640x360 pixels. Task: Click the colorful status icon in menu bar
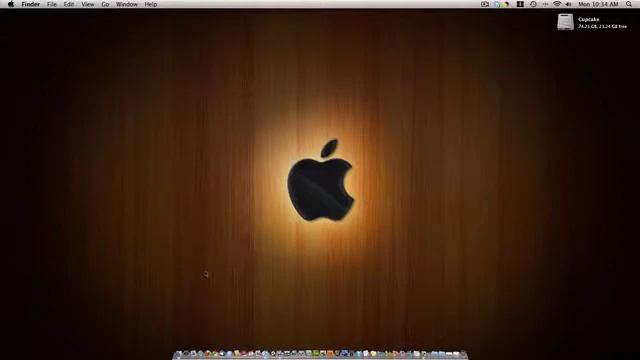[x=501, y=4]
